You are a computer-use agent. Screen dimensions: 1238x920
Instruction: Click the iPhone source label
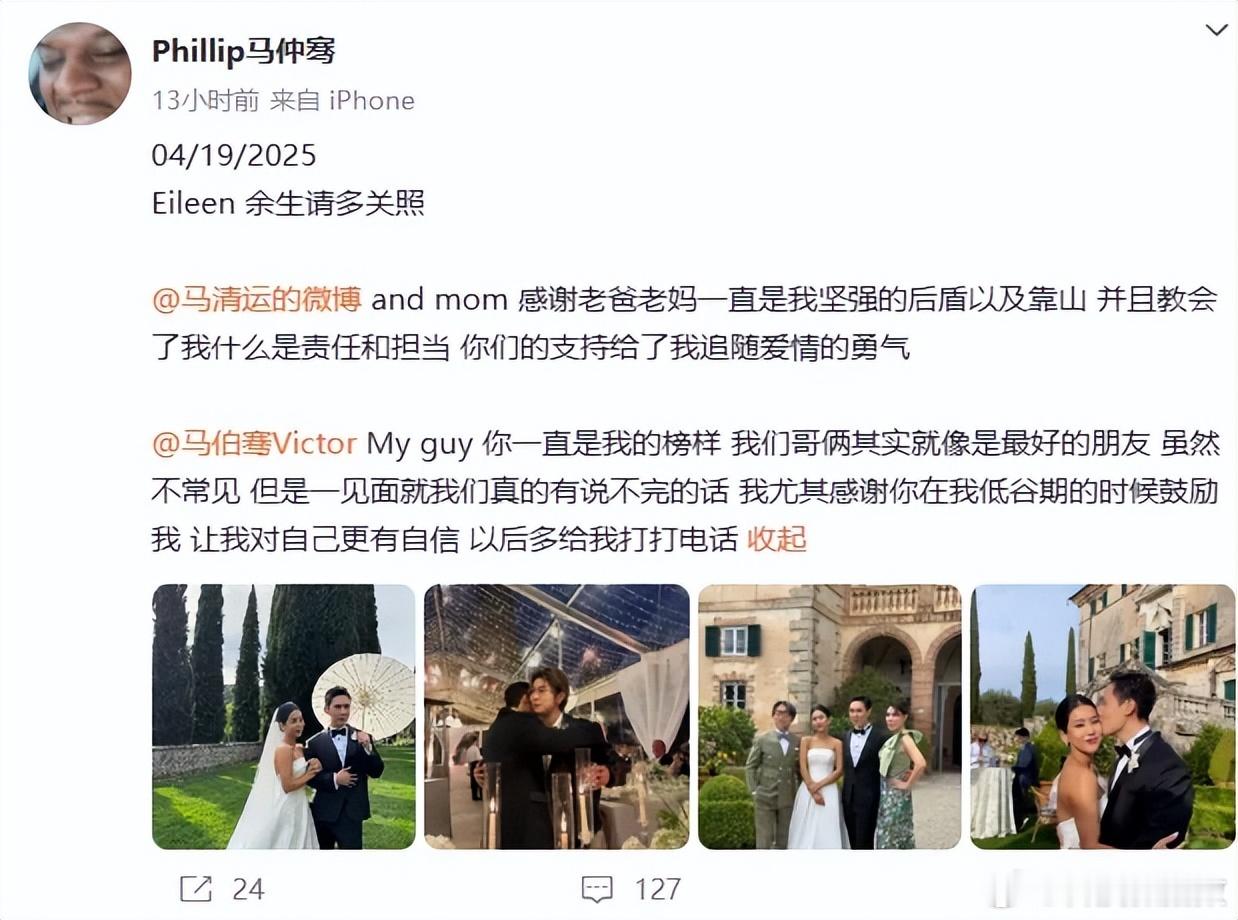tap(371, 100)
